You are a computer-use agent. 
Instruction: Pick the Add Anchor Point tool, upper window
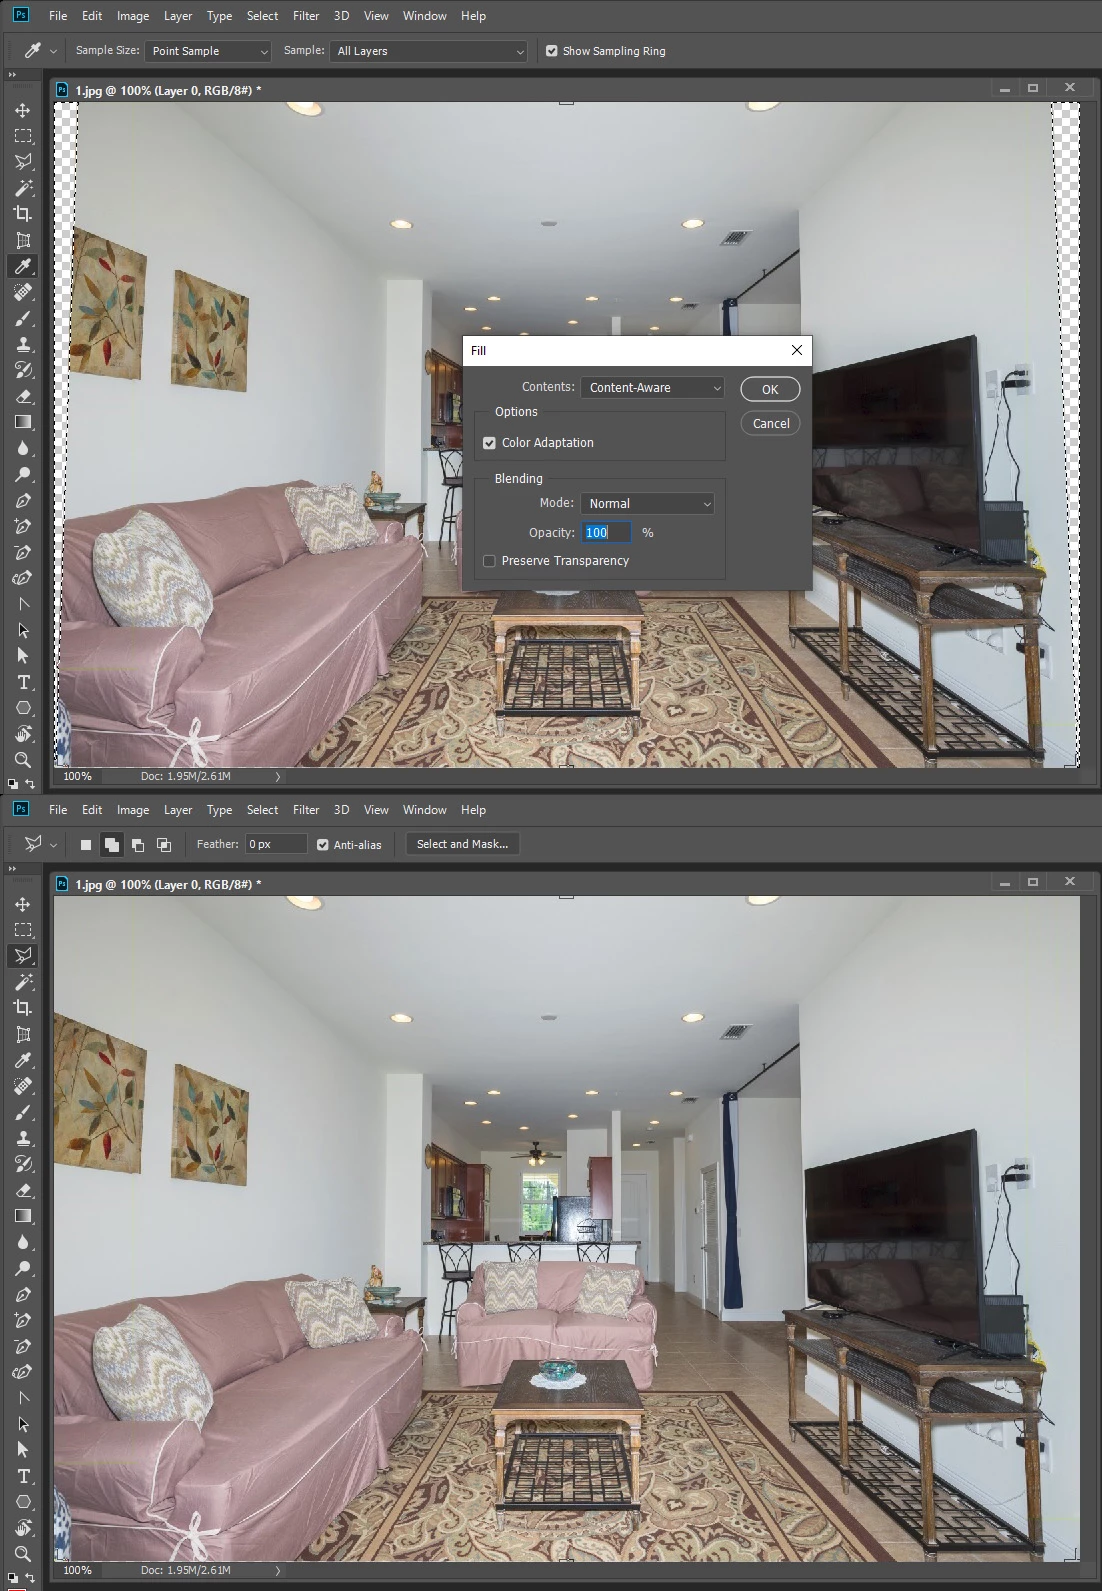pyautogui.click(x=23, y=526)
